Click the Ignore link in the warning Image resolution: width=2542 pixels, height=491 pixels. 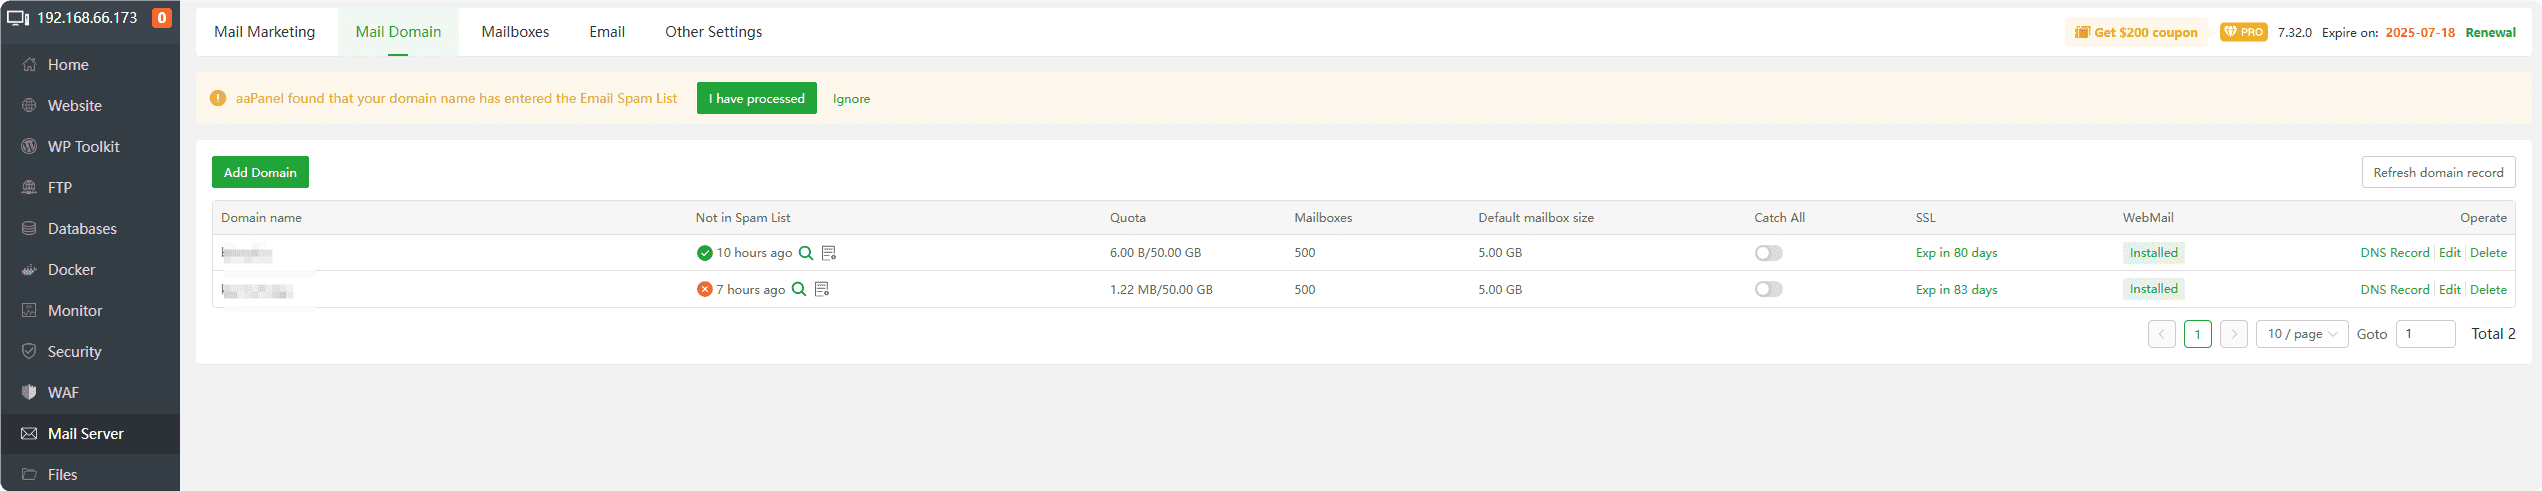[x=851, y=99]
